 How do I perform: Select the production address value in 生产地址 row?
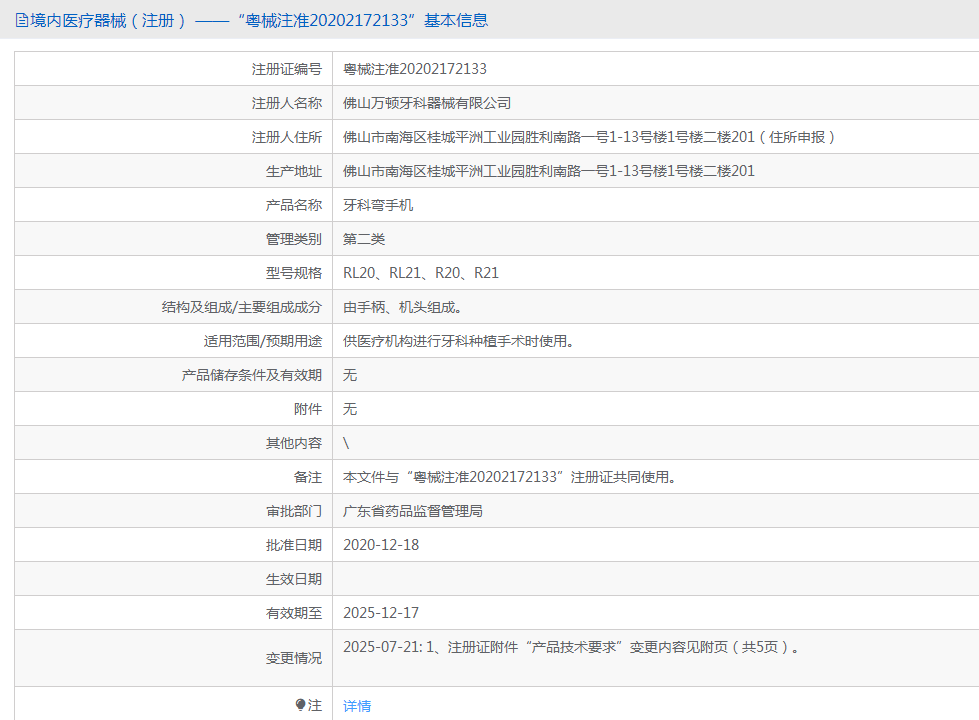pos(549,171)
